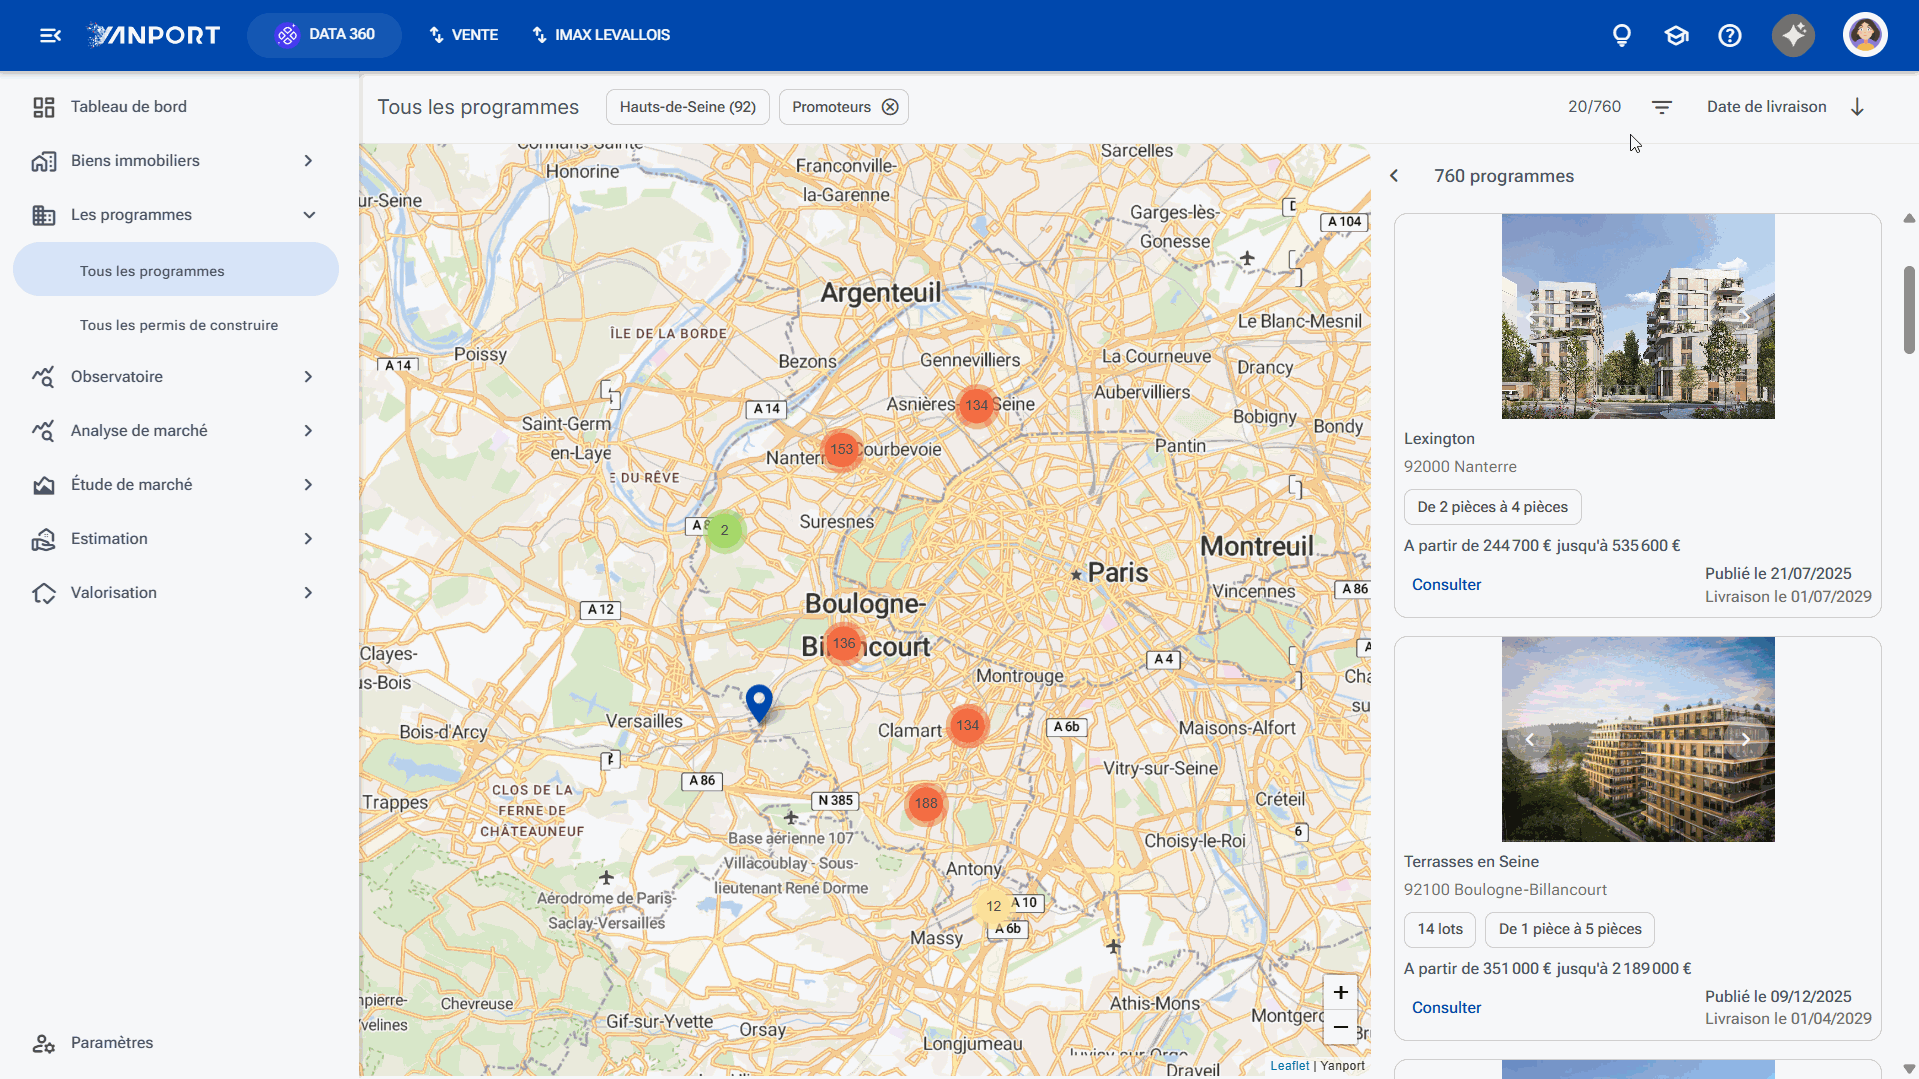Remove the Promoteurs filter chip
Viewport: 1919px width, 1079px height.
pyautogui.click(x=890, y=107)
